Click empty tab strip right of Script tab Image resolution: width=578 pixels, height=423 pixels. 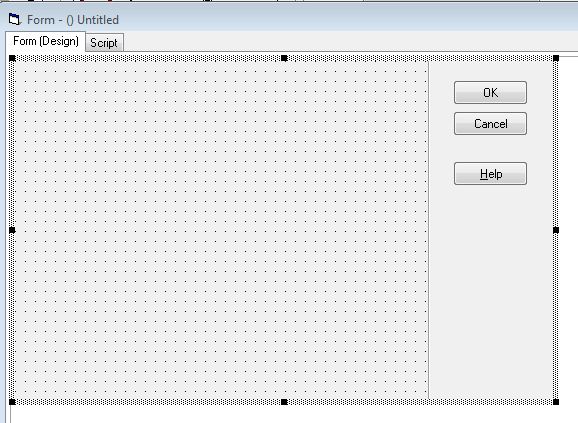(x=350, y=42)
